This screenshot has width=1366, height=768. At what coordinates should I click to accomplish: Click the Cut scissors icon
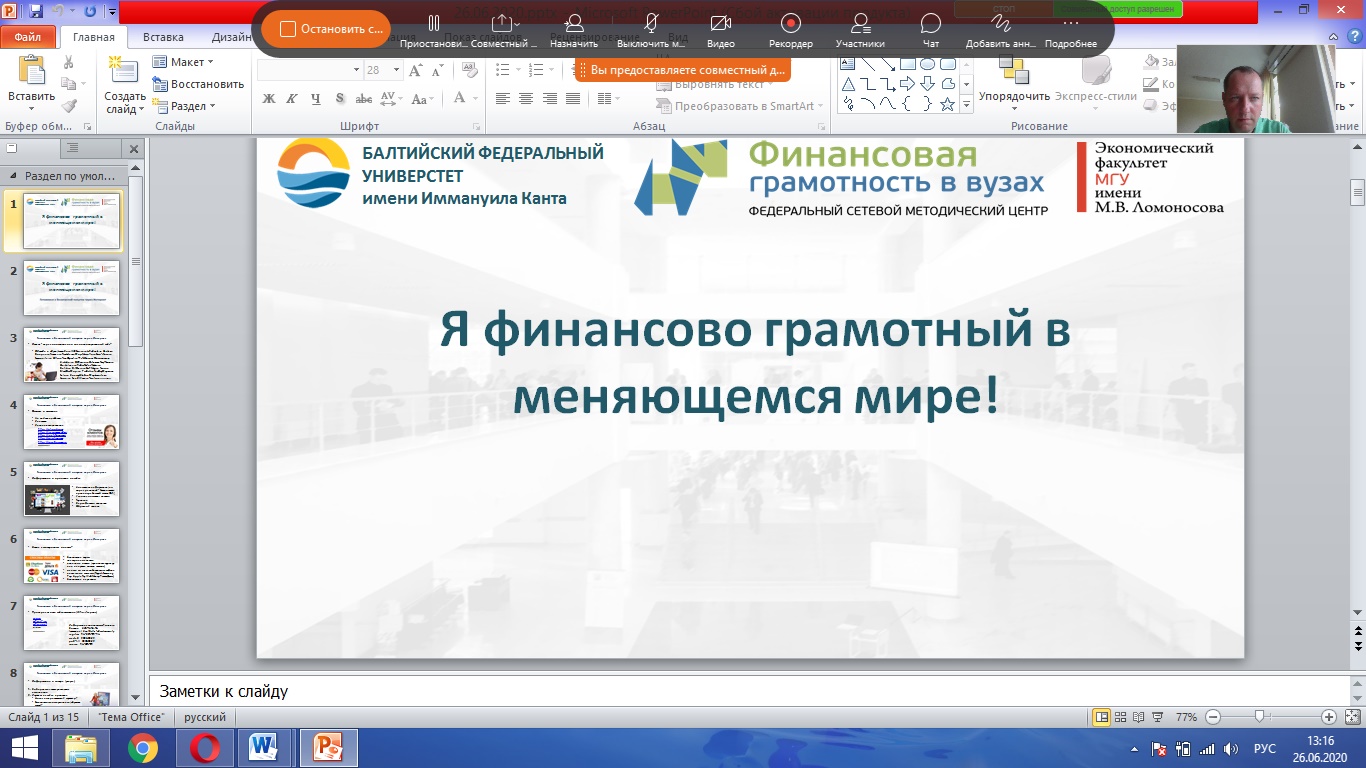tap(69, 62)
